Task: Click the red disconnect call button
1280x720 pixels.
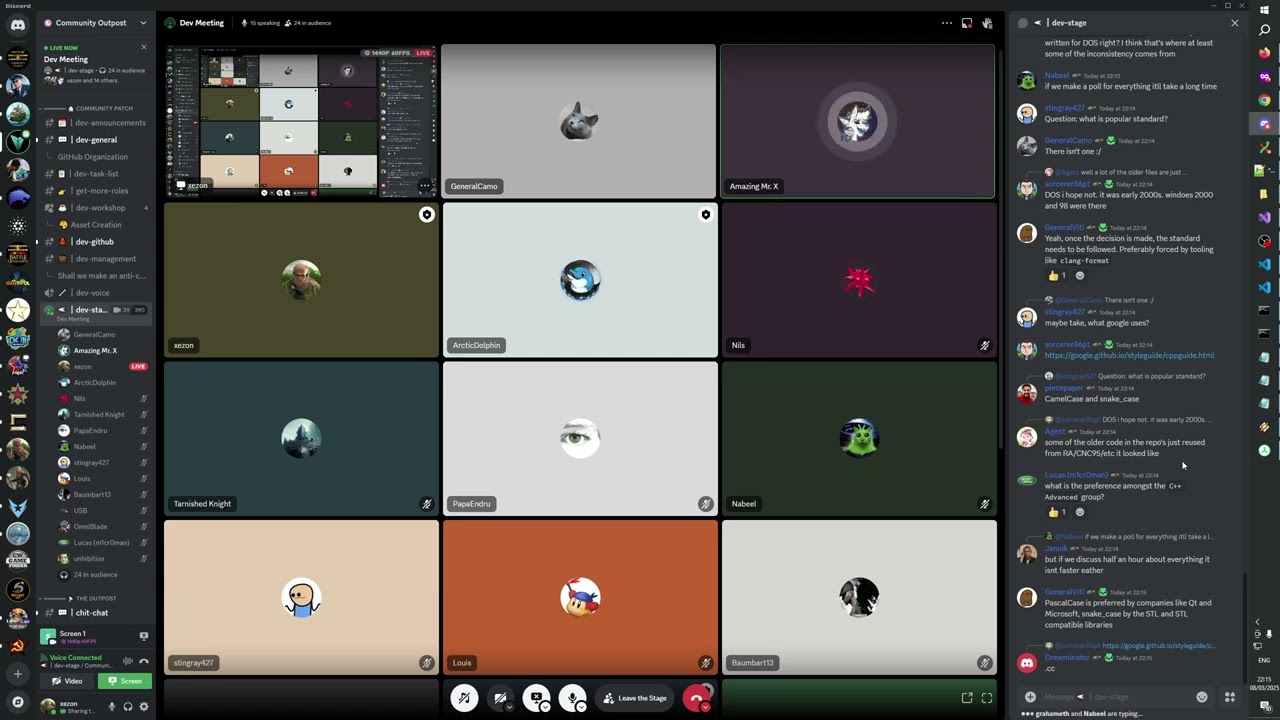Action: (x=696, y=698)
